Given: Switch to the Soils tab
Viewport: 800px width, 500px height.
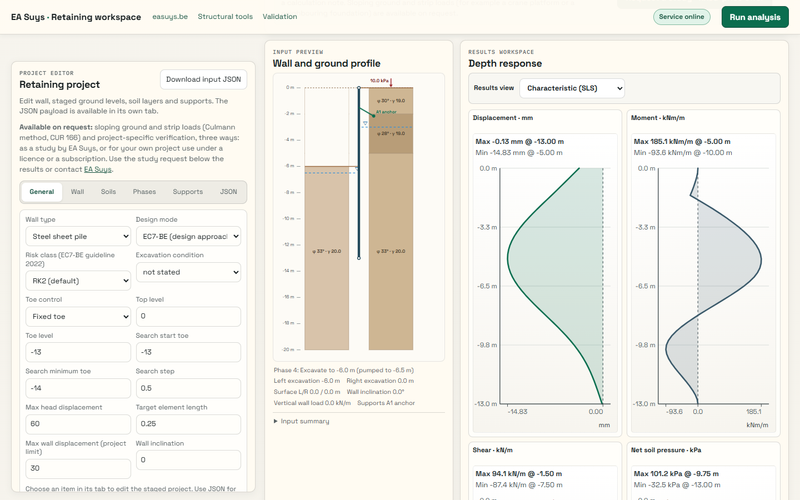Looking at the screenshot, I should click(x=108, y=192).
